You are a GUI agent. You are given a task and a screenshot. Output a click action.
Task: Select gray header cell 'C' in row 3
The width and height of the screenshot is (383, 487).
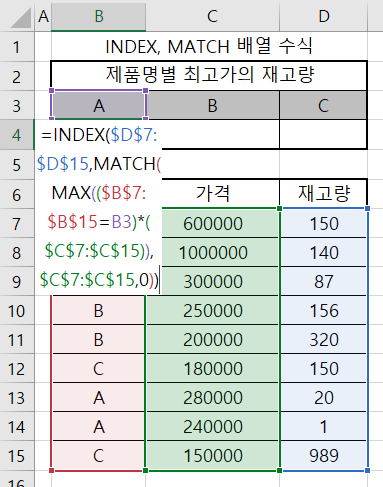(x=323, y=105)
